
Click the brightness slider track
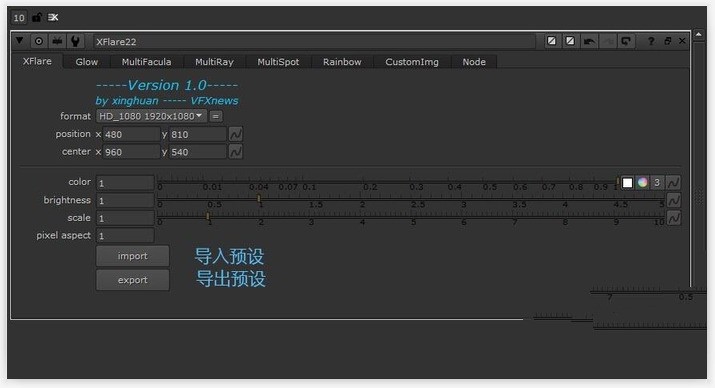tap(411, 200)
